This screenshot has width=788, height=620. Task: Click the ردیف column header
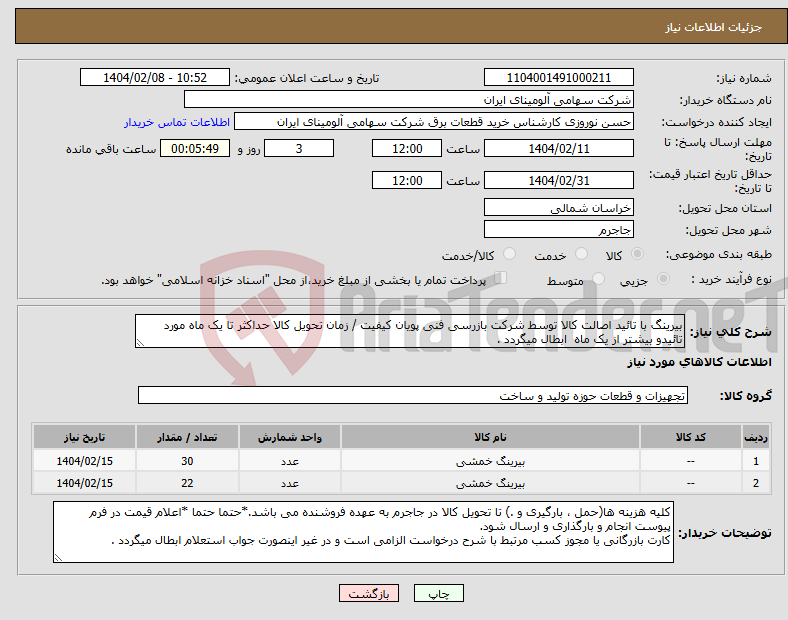point(756,437)
